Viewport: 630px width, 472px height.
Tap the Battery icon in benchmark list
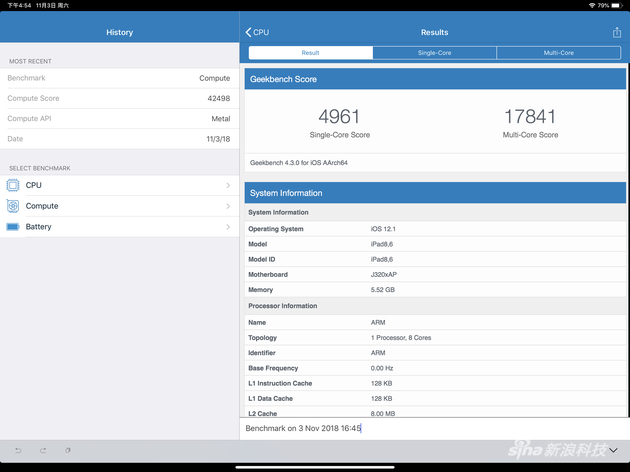(13, 227)
